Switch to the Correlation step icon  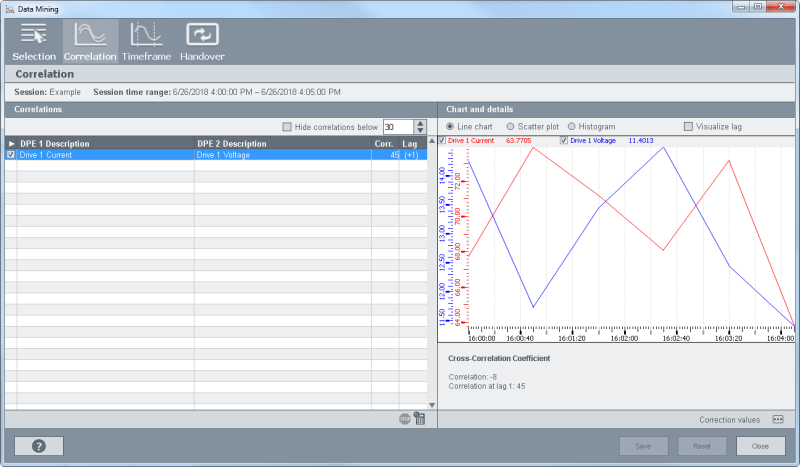(x=90, y=40)
